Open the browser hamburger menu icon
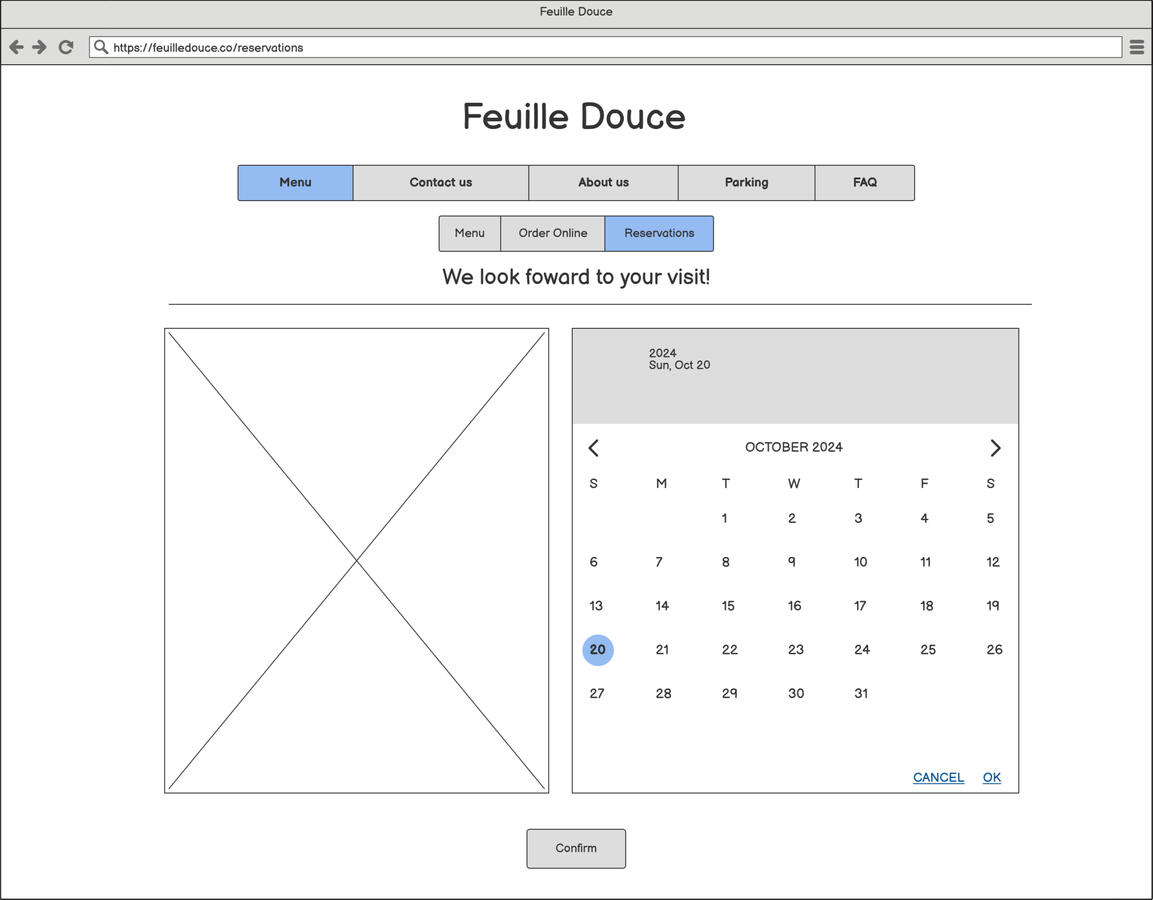This screenshot has width=1153, height=900. (1136, 46)
